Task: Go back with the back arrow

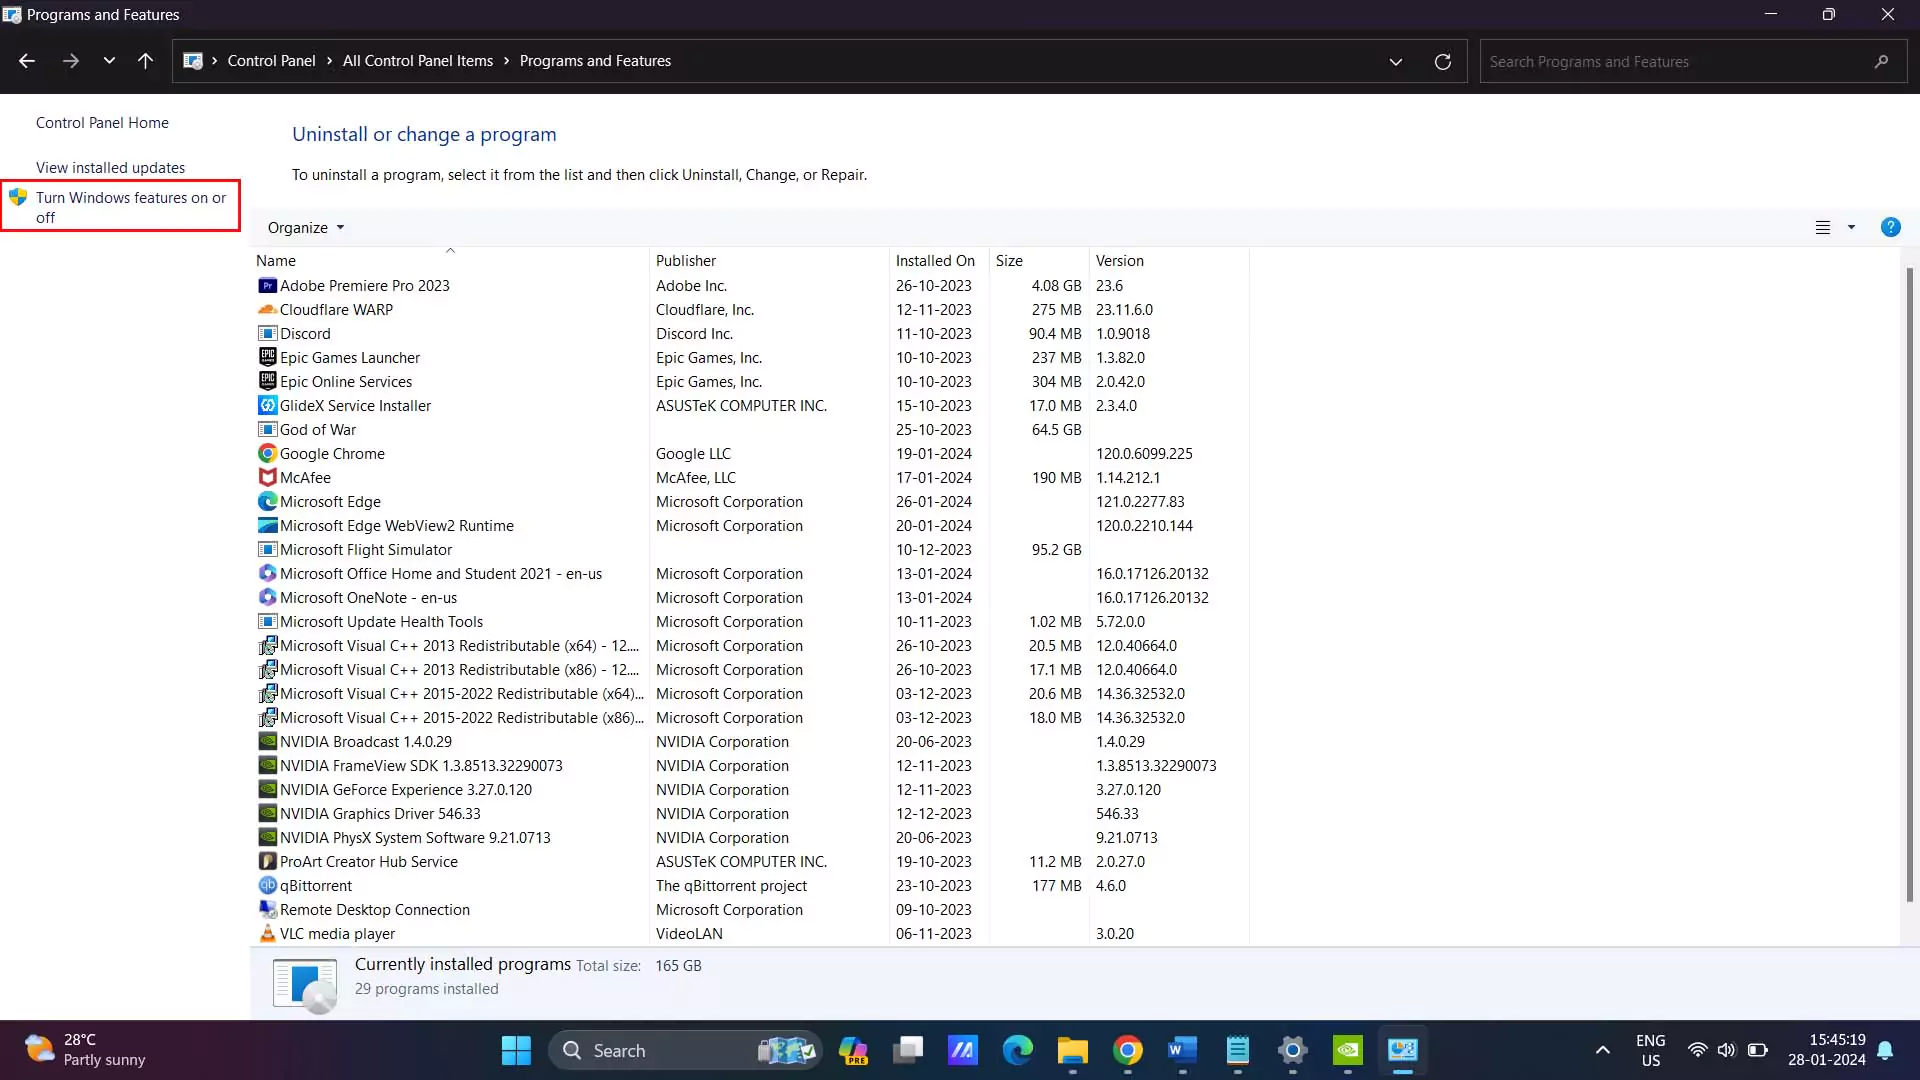Action: [27, 61]
